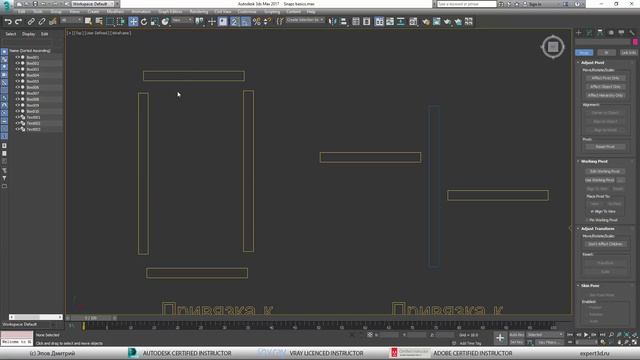Click the Bind to Space Warp icon

pos(53,22)
